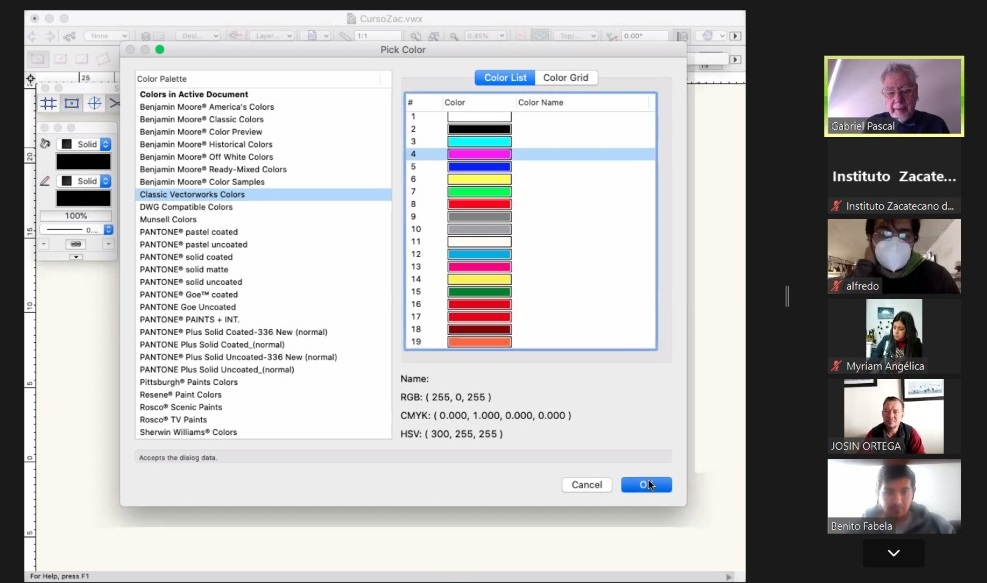Click the fourth rotated rectangle mode icon
The image size is (987, 583).
[103, 59]
